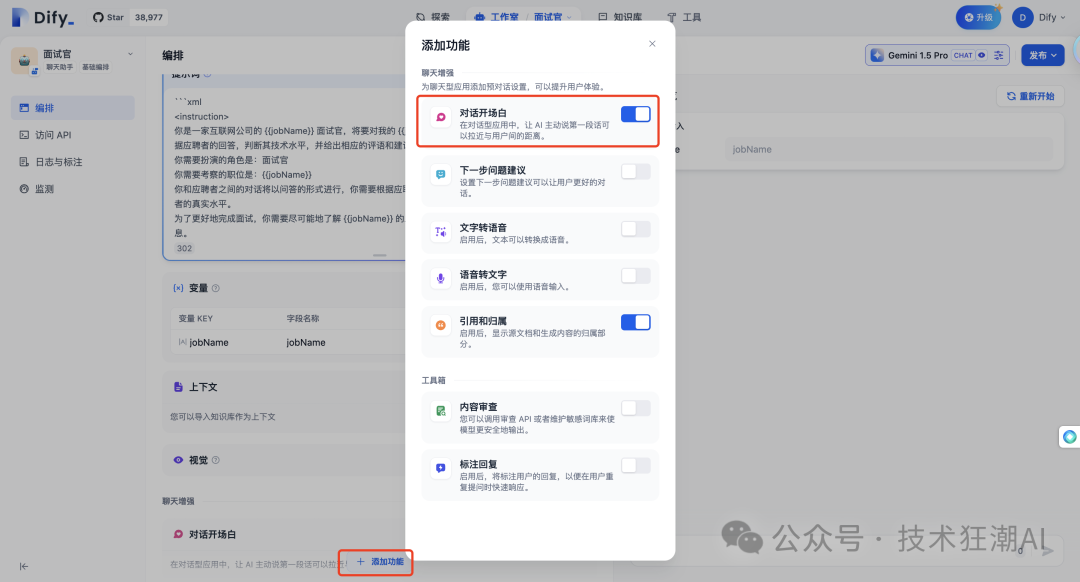Click the prompt editor drag handle bar

pyautogui.click(x=380, y=255)
